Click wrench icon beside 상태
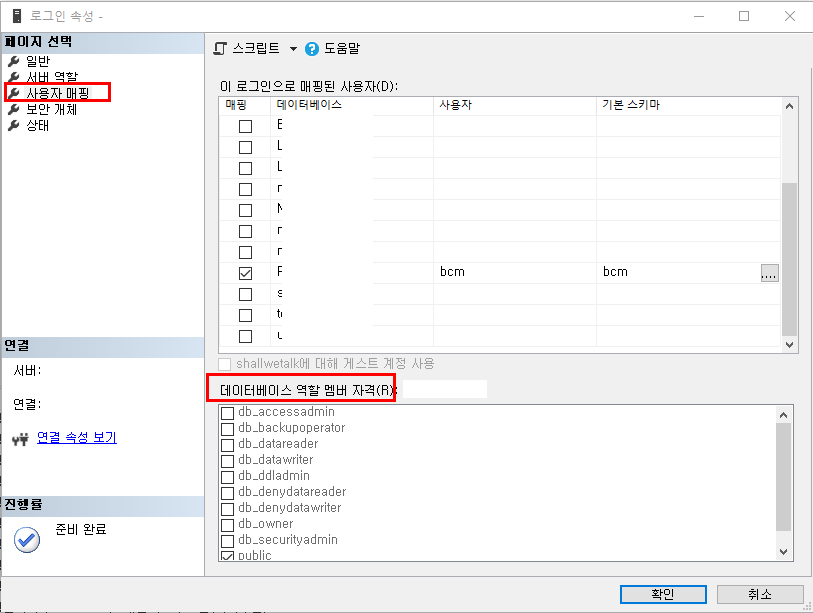The height and width of the screenshot is (613, 813). coord(14,126)
